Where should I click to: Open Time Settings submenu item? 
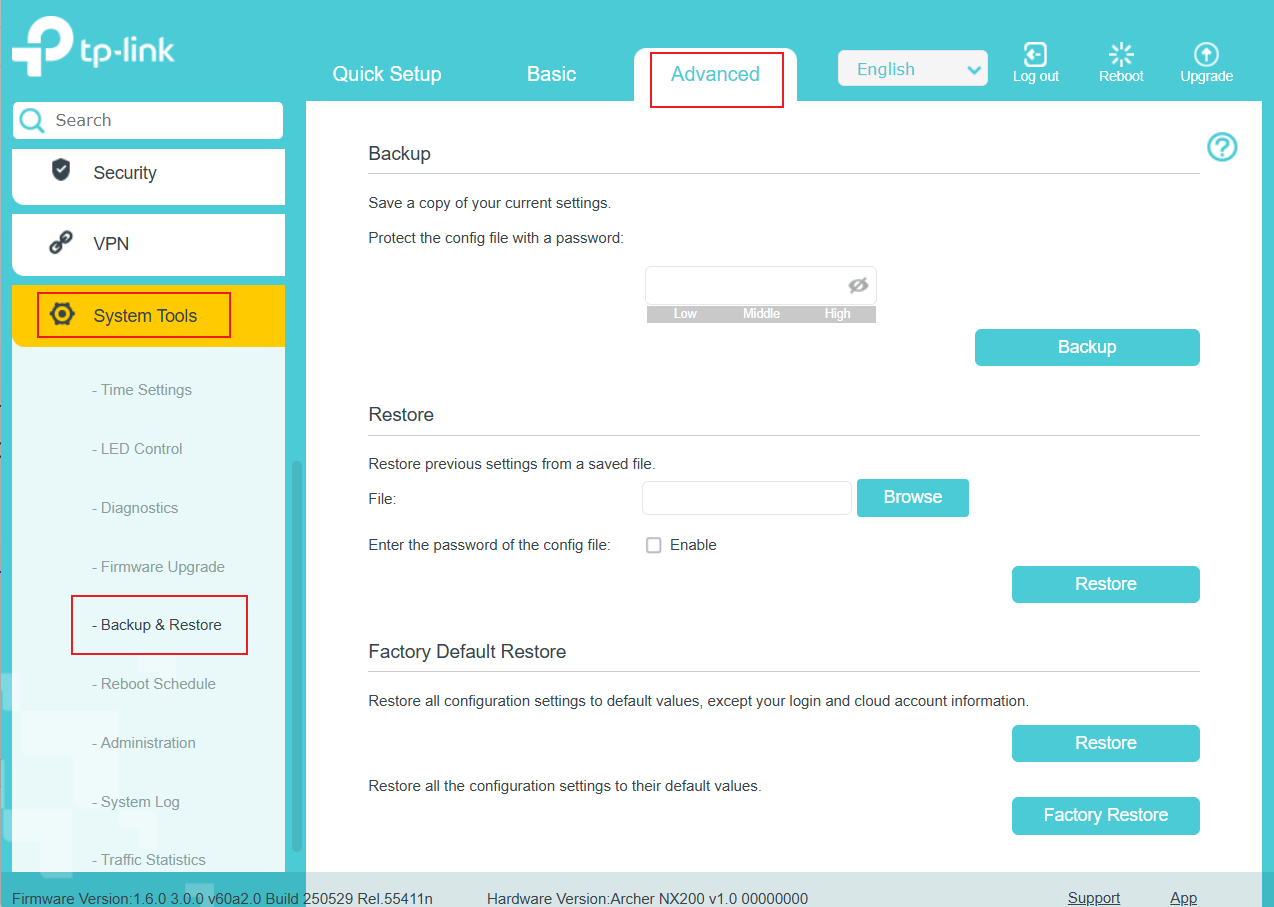coord(142,390)
